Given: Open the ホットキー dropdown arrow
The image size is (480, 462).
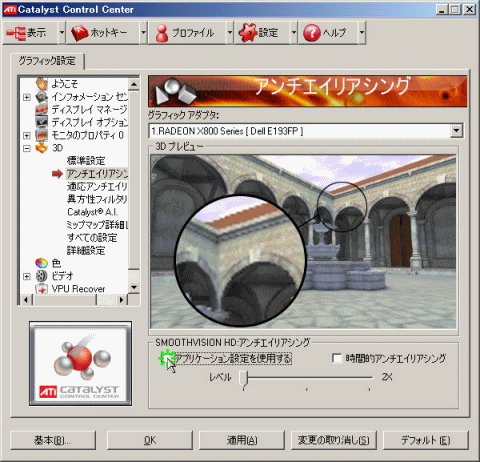Looking at the screenshot, I should [x=143, y=33].
